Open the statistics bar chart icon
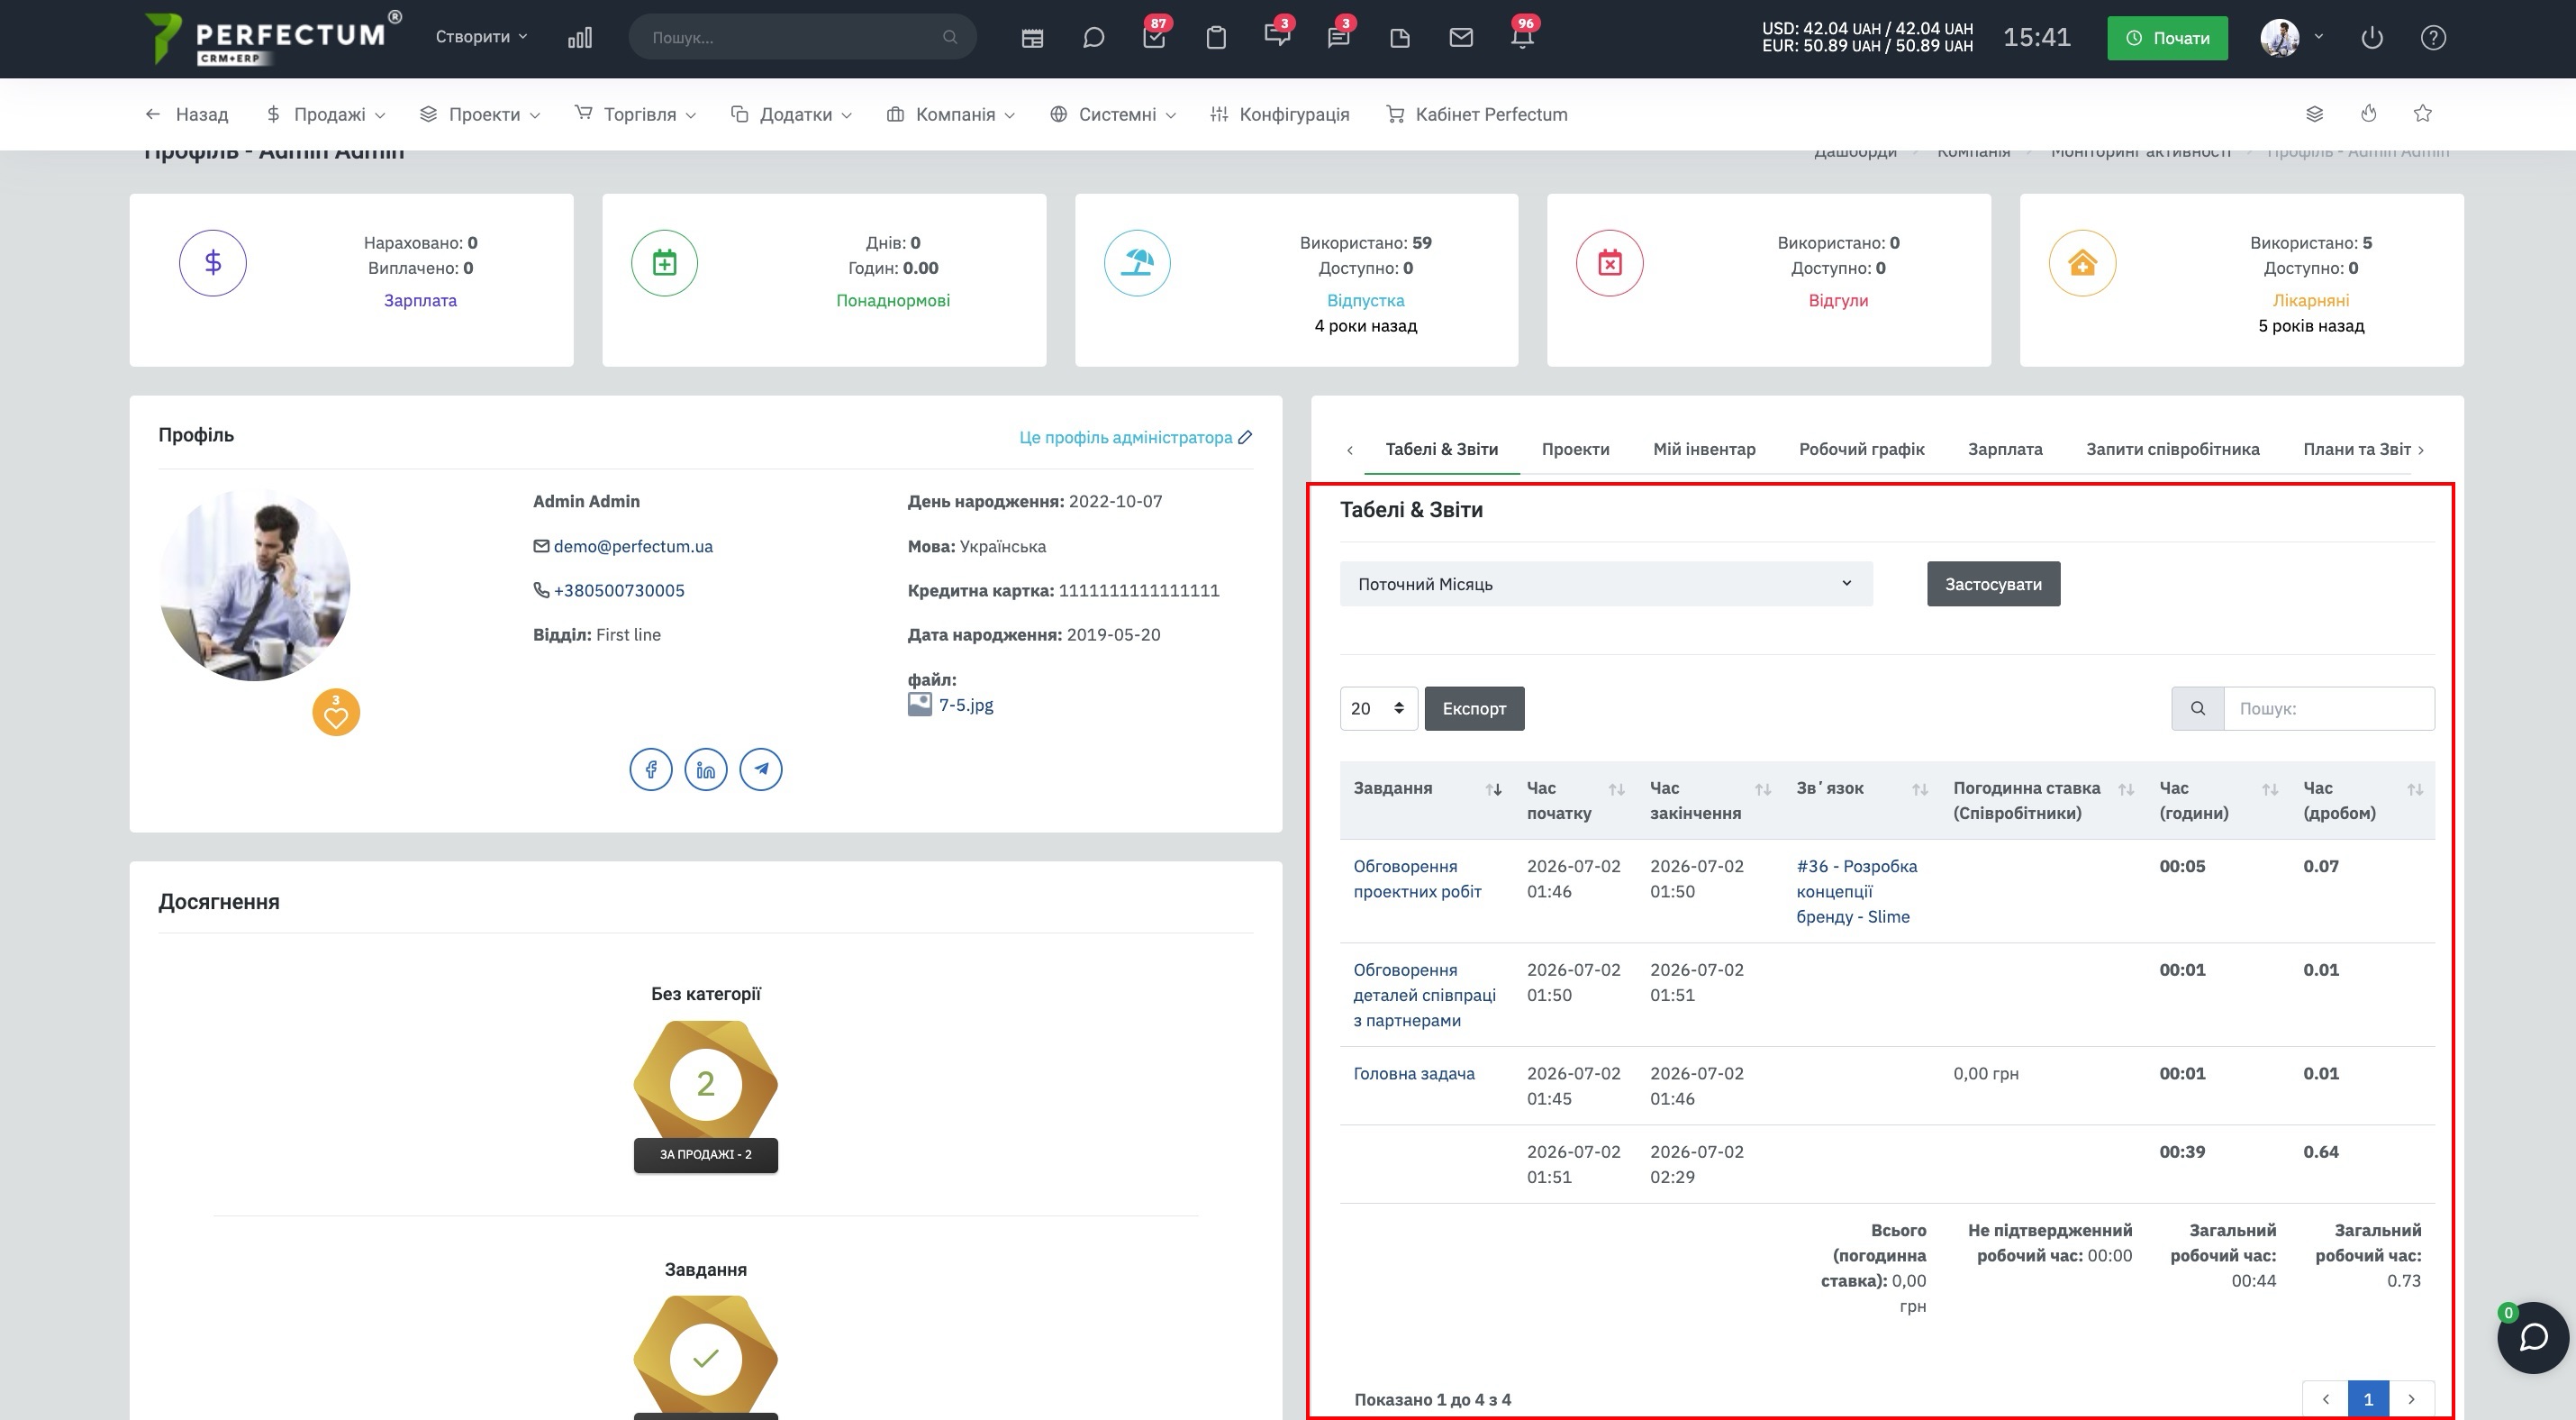This screenshot has width=2576, height=1420. click(x=580, y=38)
